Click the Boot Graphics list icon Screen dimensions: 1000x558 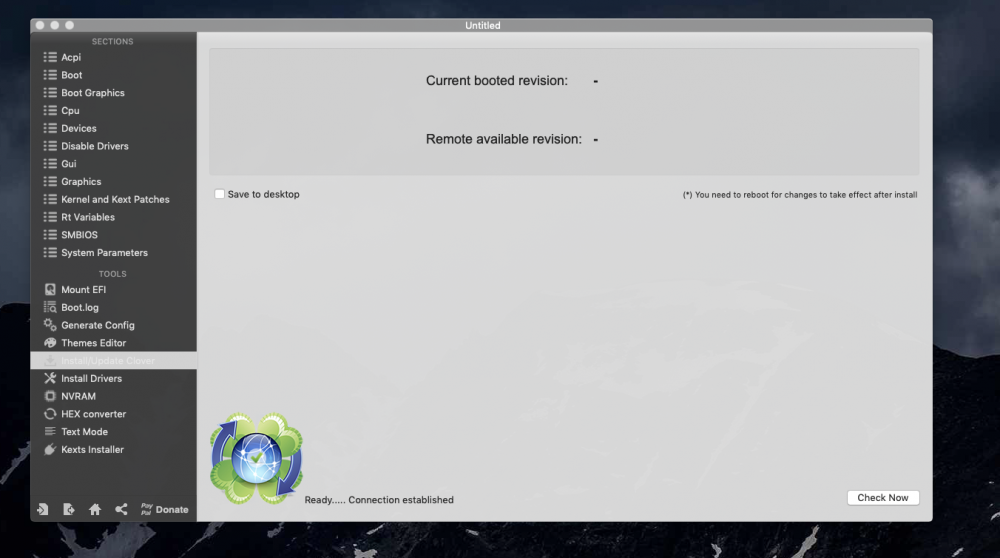pyautogui.click(x=50, y=93)
